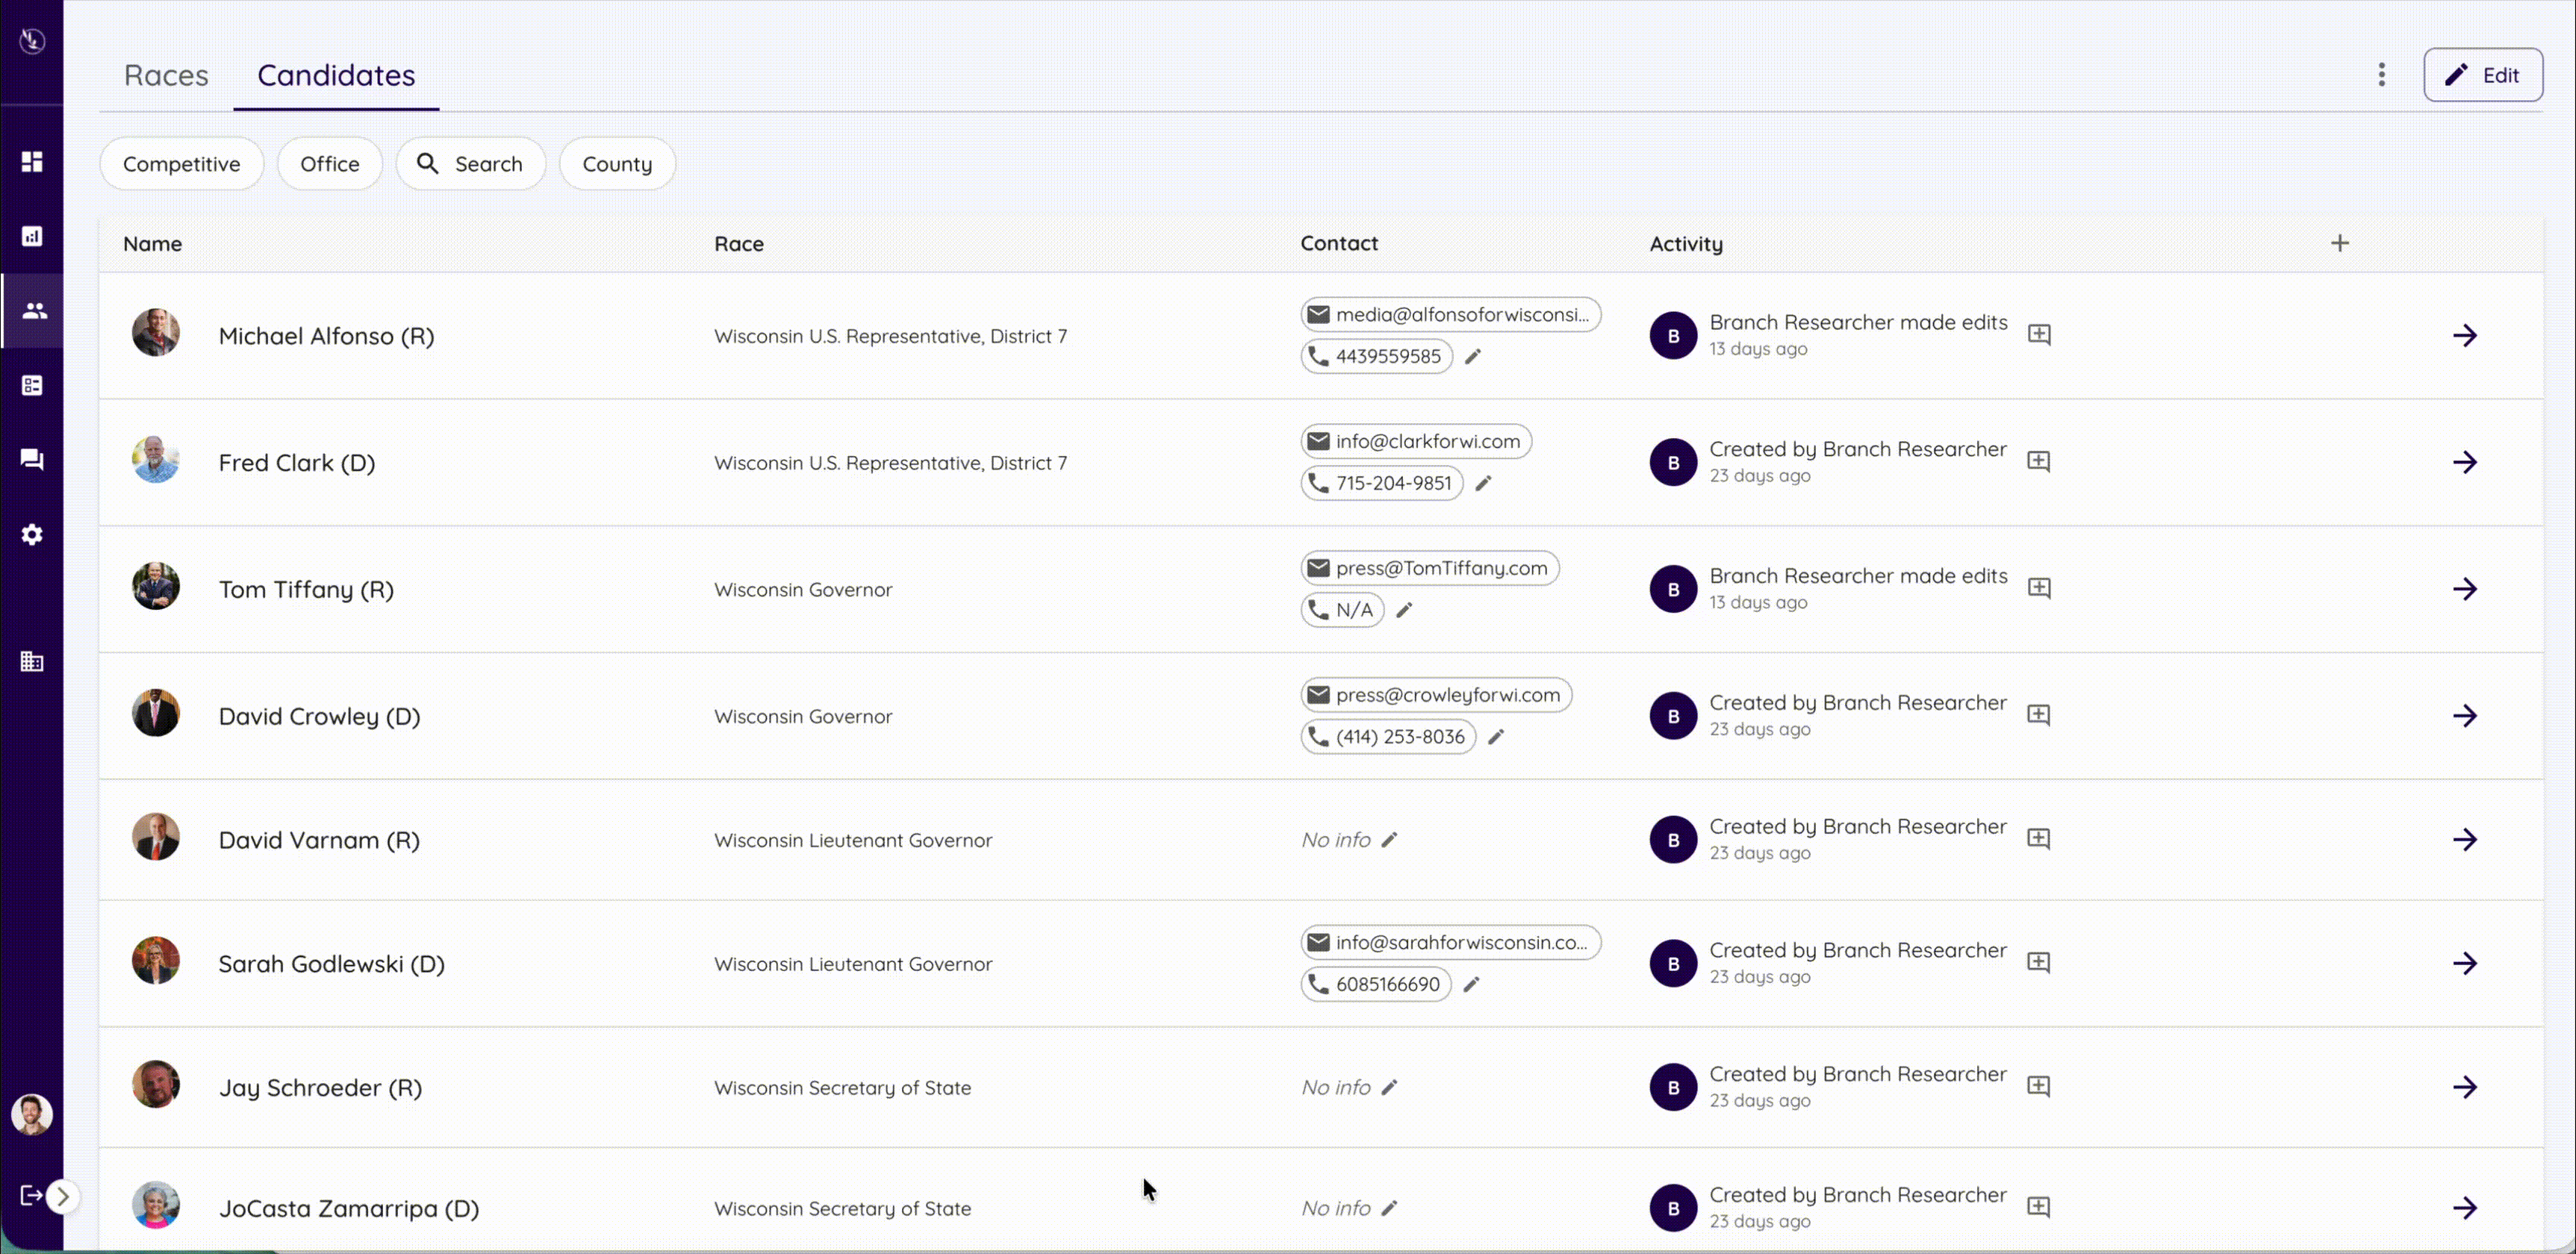Viewport: 2576px width, 1254px height.
Task: Edit contact info for Jay Schroeder
Action: [1389, 1088]
